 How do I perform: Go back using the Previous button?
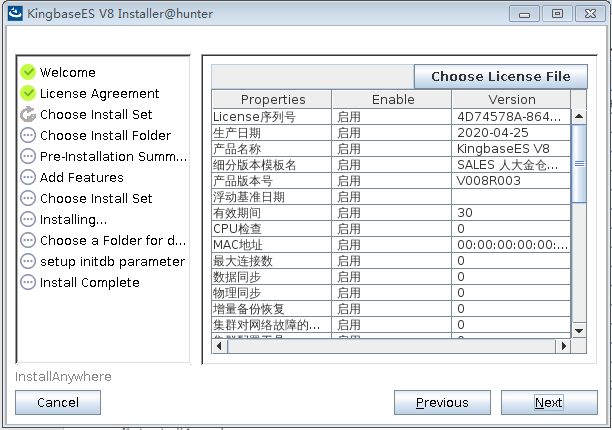[x=441, y=402]
